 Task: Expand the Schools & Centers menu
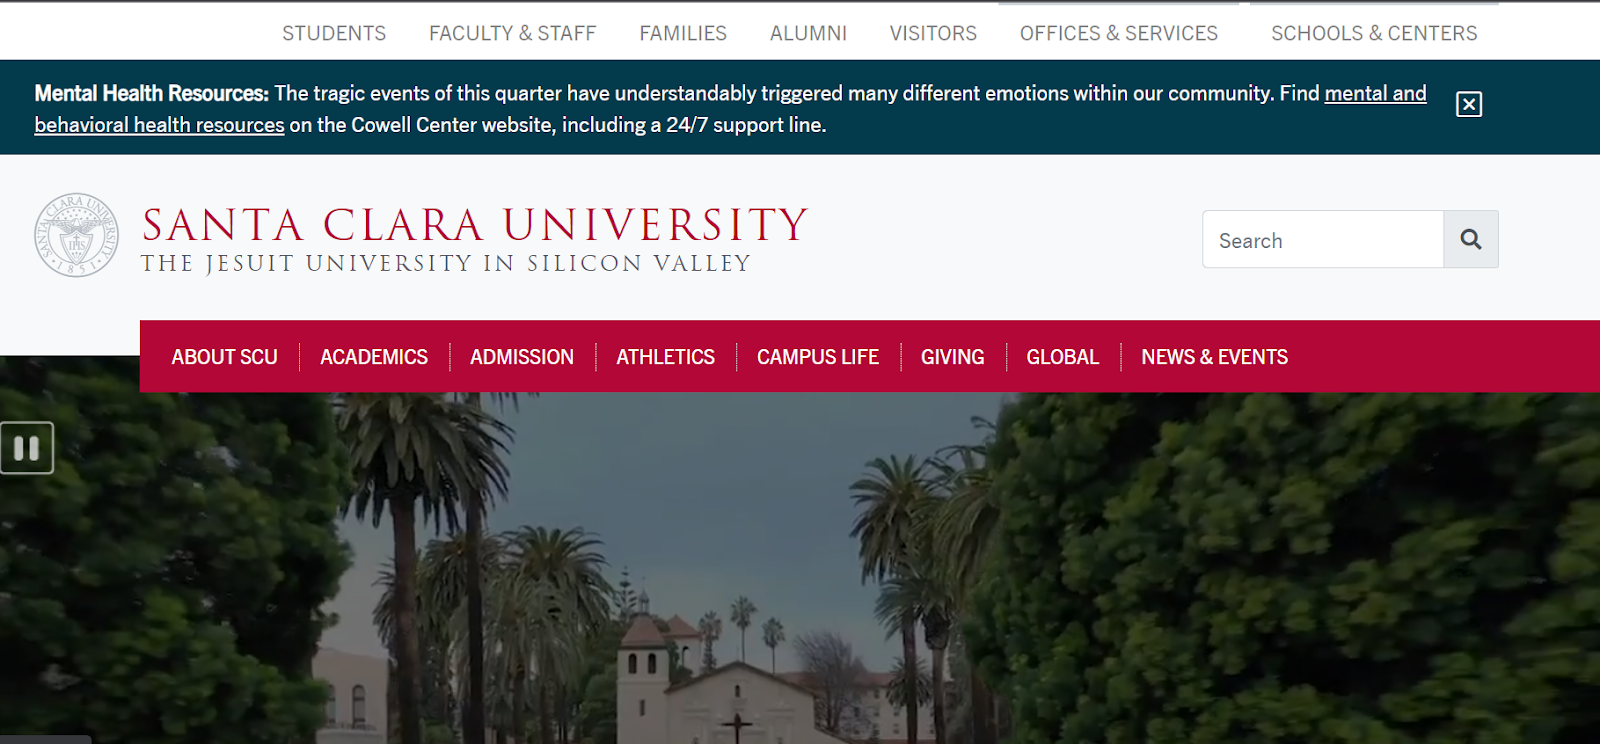(x=1374, y=33)
